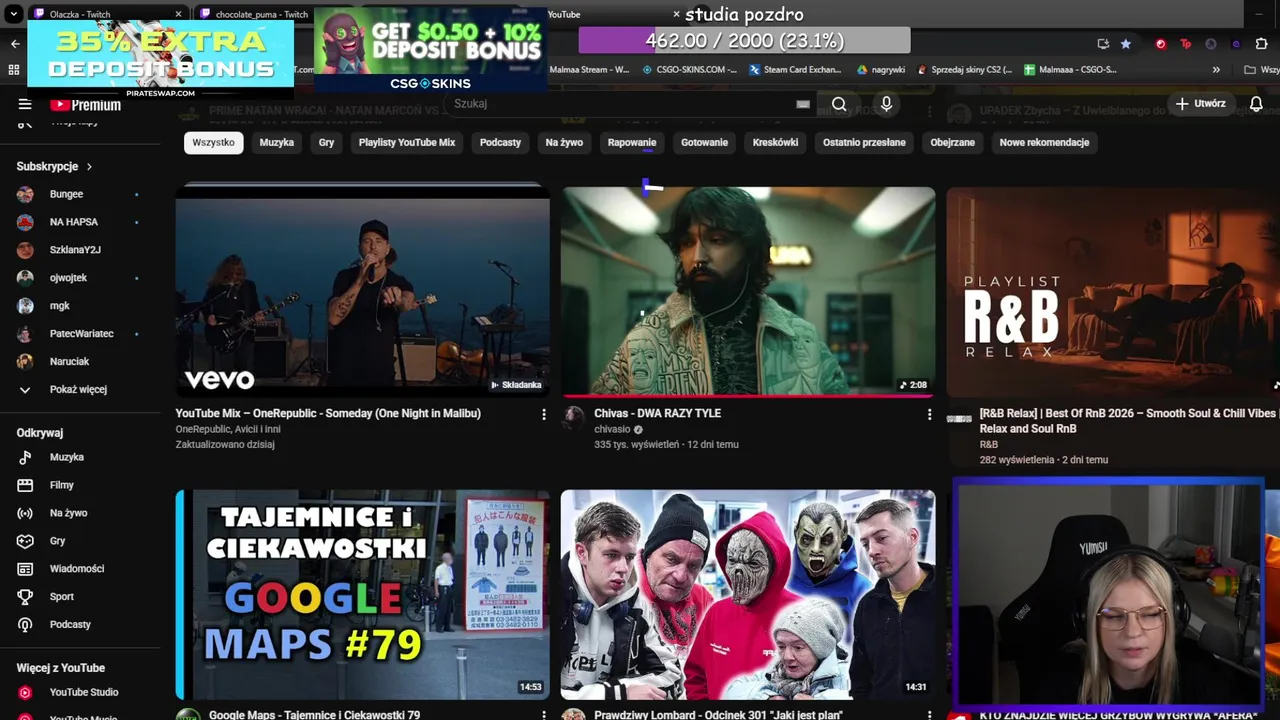Open the on-screen keyboard icon in search
This screenshot has height=720, width=1280.
tap(803, 104)
